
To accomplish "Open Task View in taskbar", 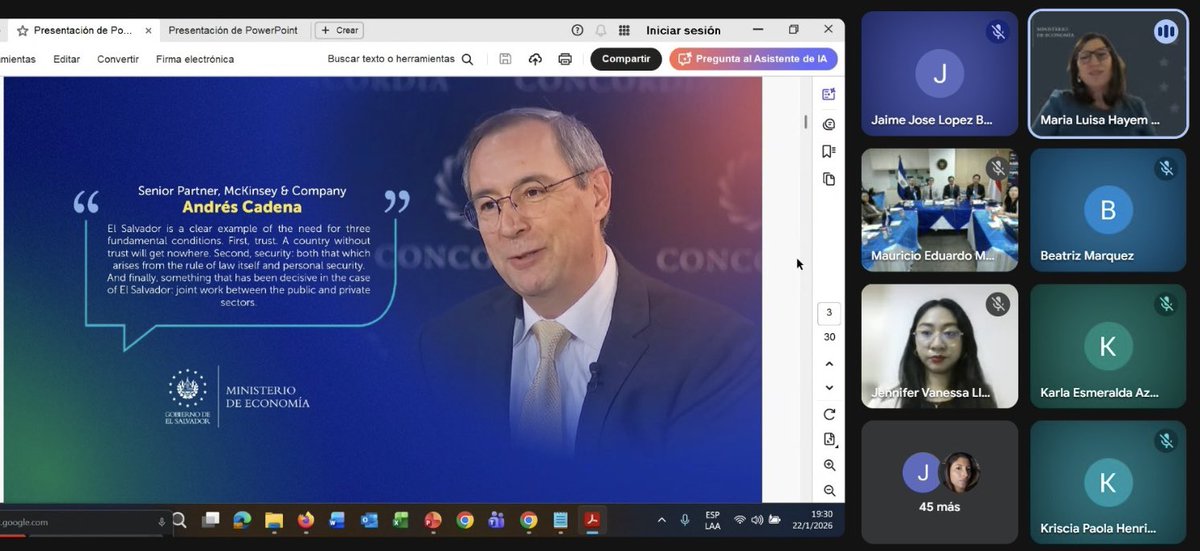I will 211,520.
